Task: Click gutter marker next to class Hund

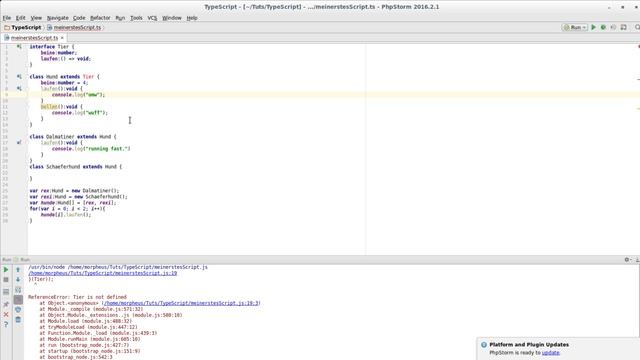Action: [x=19, y=76]
